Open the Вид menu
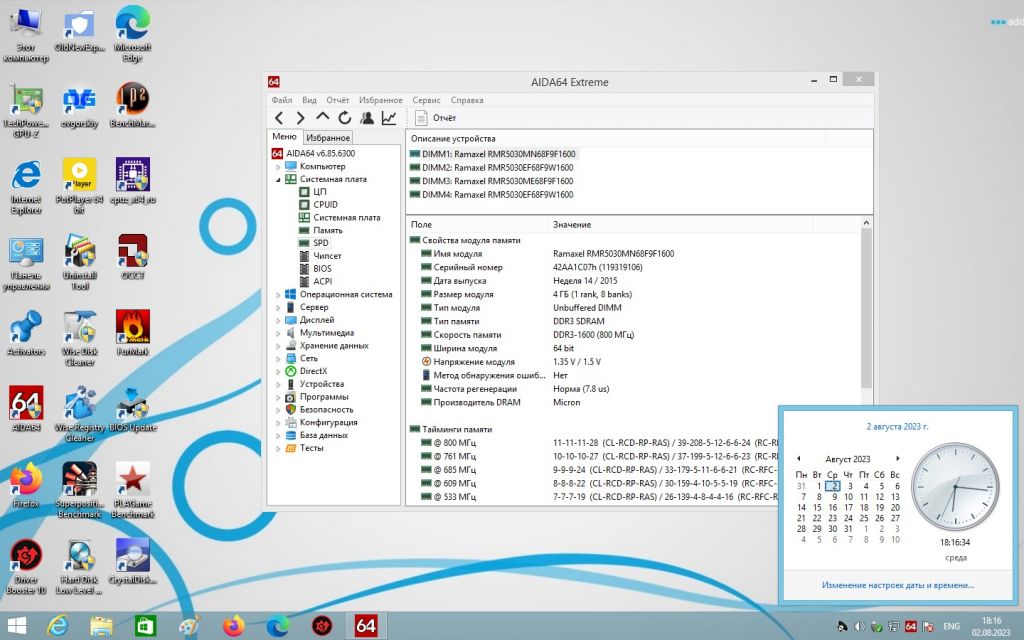The width and height of the screenshot is (1024, 640). coord(309,100)
